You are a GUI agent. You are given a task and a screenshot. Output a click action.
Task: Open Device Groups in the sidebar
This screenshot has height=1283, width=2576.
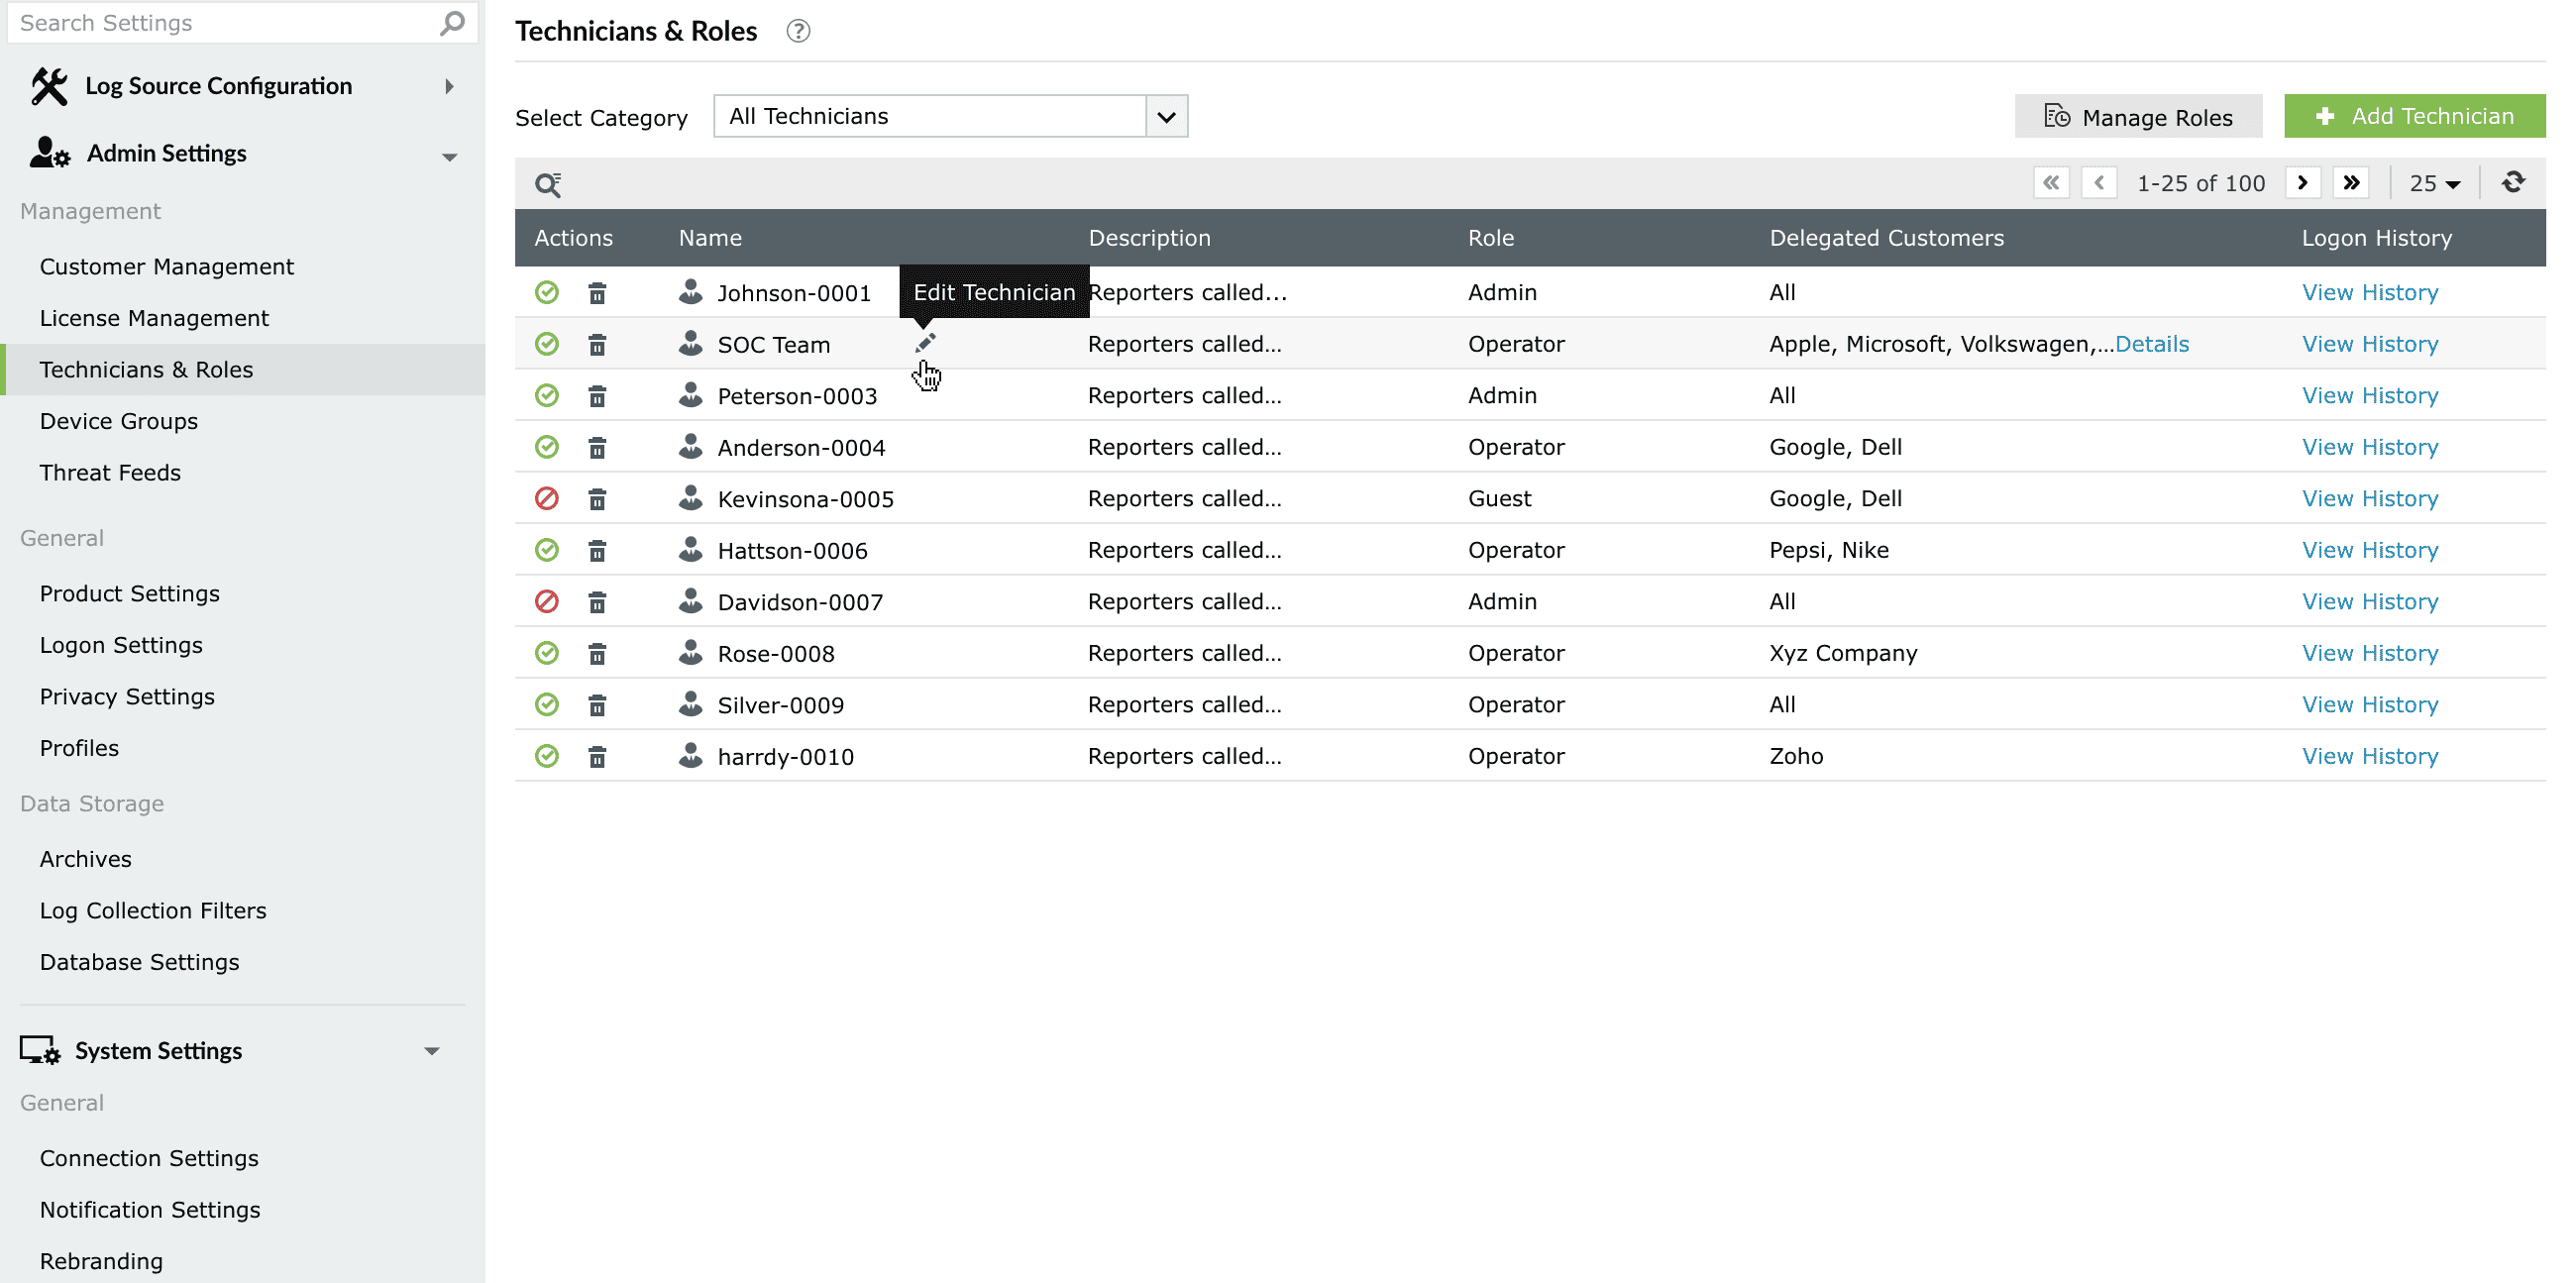pyautogui.click(x=119, y=421)
